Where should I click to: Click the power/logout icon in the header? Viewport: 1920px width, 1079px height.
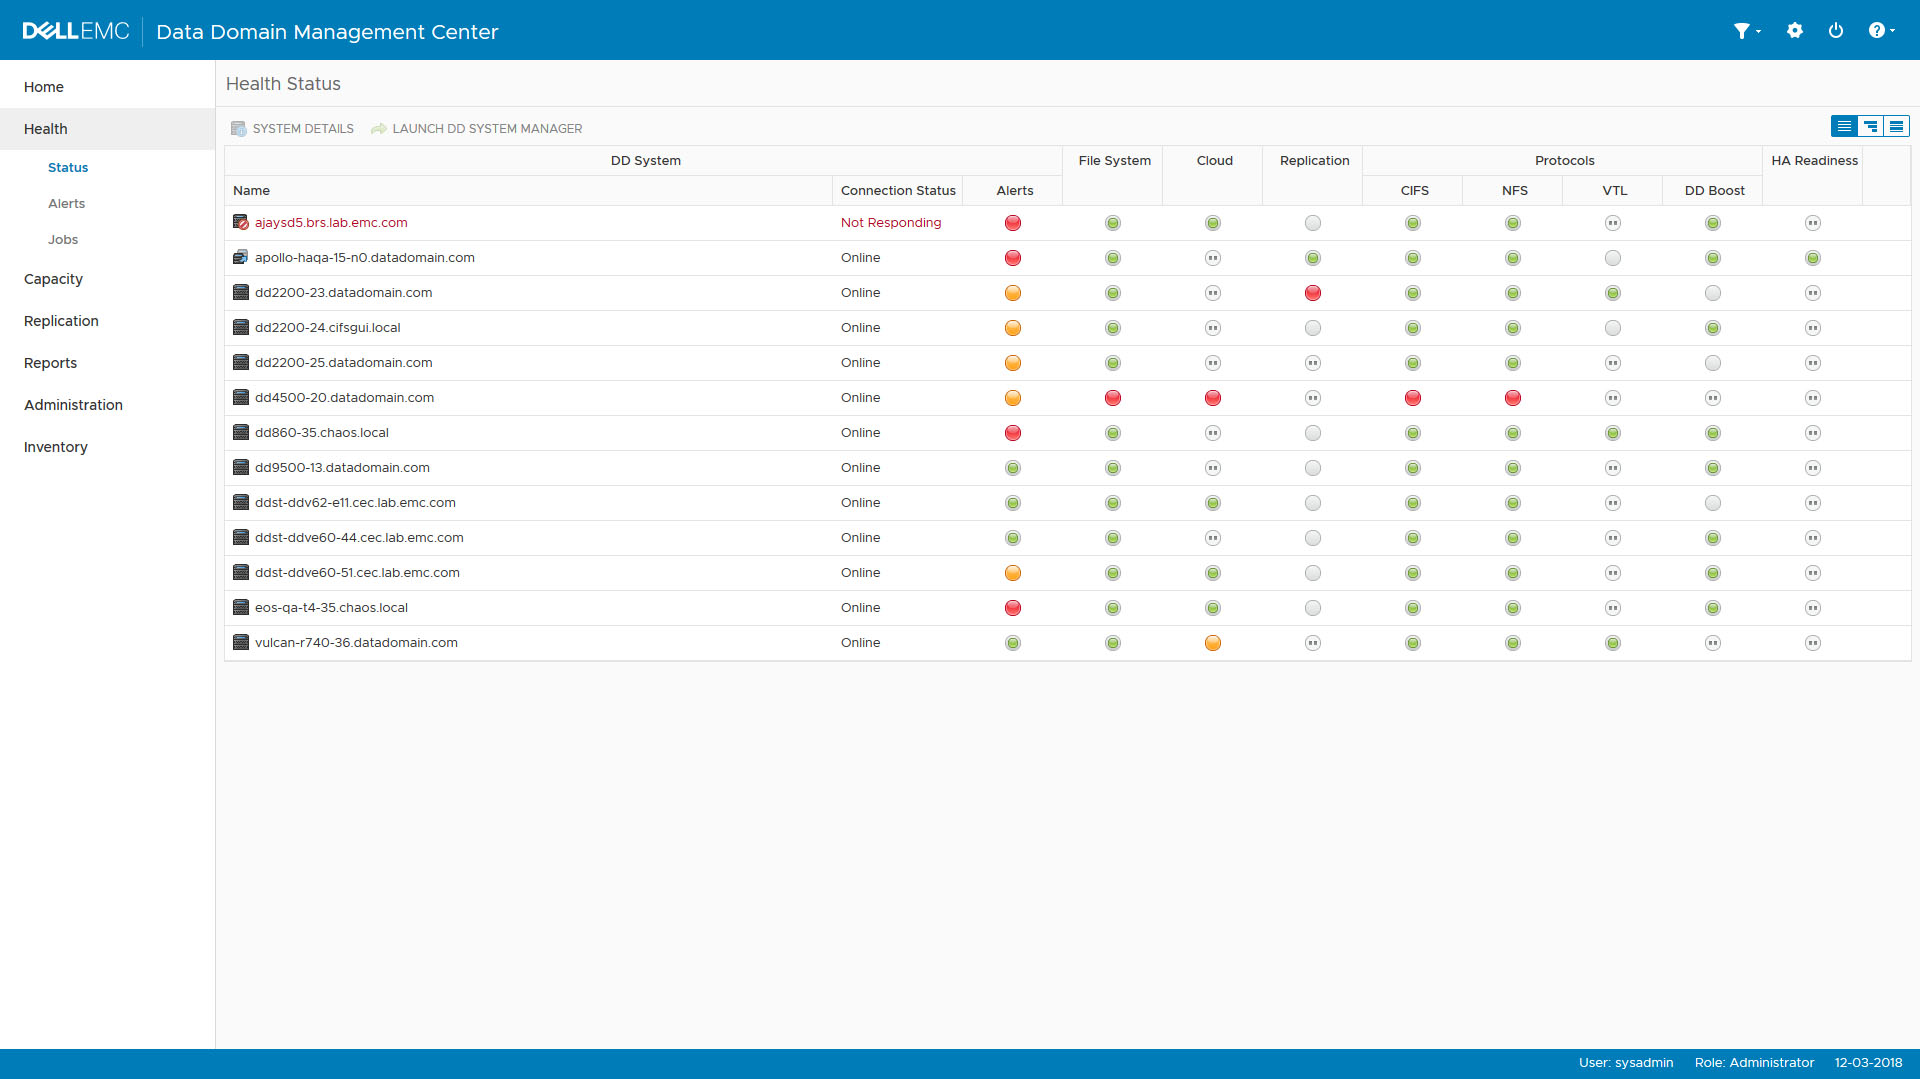(x=1836, y=31)
